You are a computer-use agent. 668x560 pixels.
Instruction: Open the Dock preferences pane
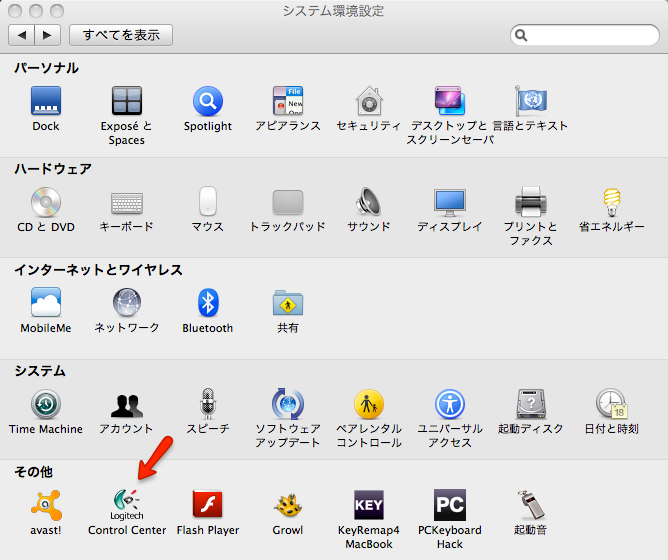point(46,101)
